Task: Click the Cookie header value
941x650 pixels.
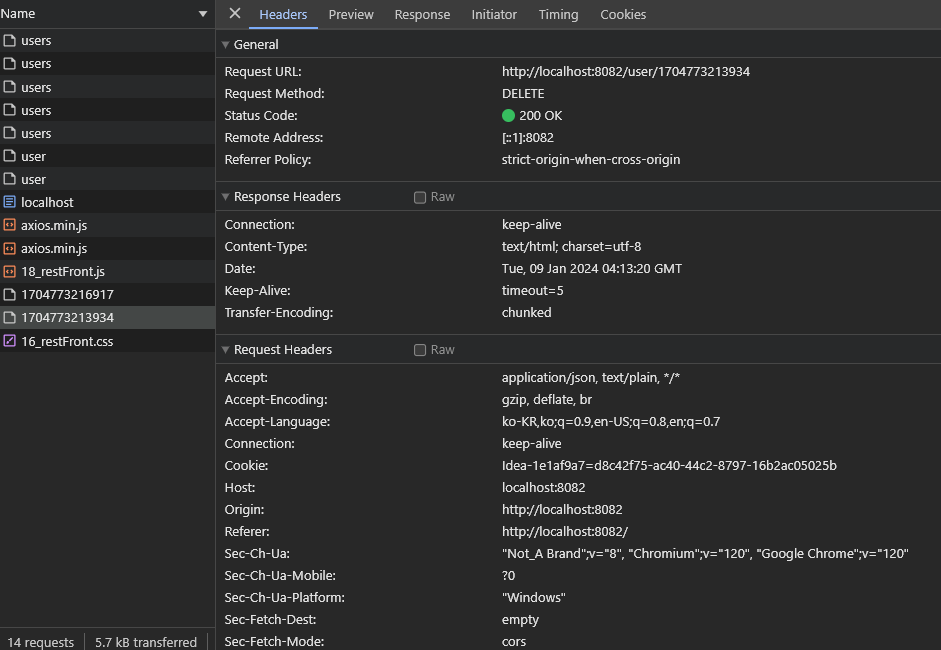Action: (669, 466)
